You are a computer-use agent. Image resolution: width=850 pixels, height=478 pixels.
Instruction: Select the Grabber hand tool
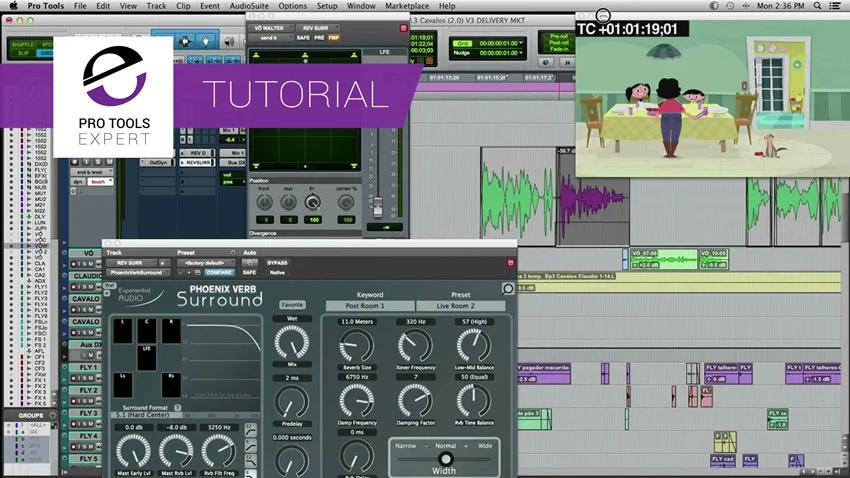point(205,41)
